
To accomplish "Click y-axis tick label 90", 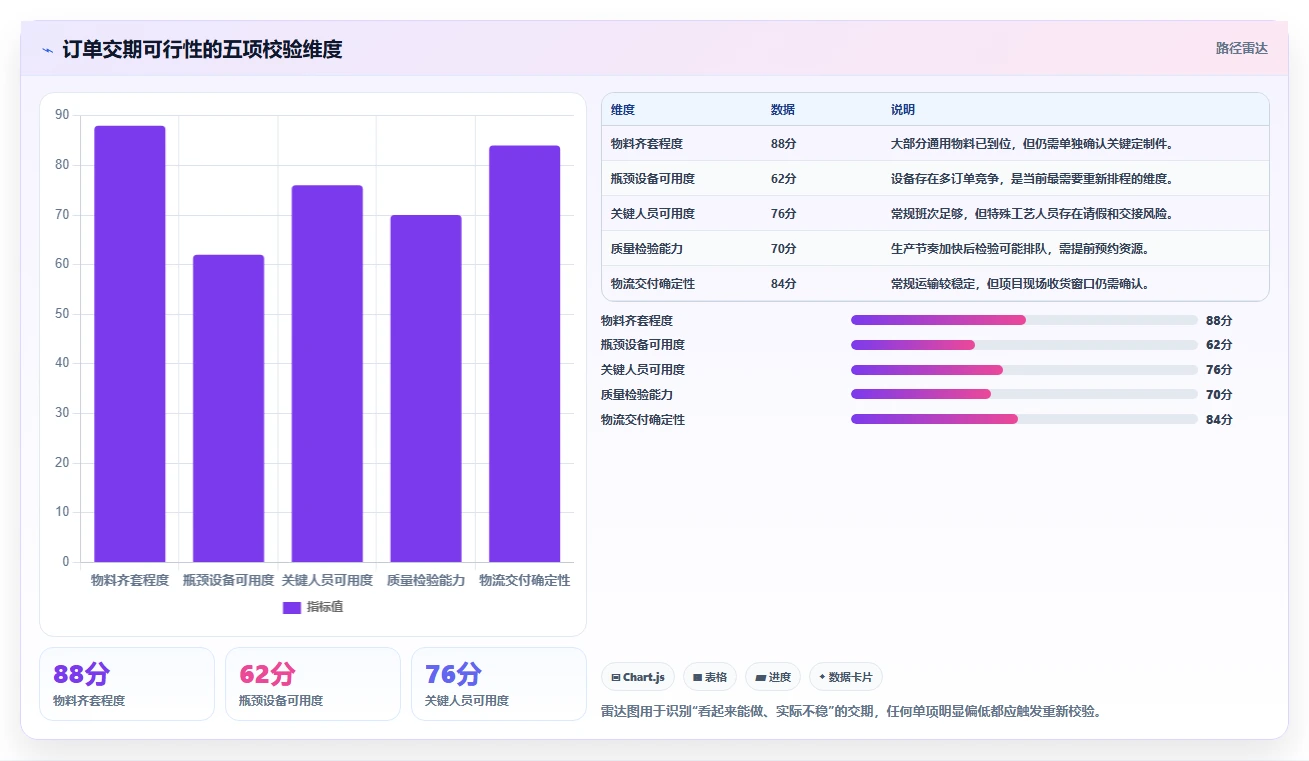I will [x=62, y=115].
